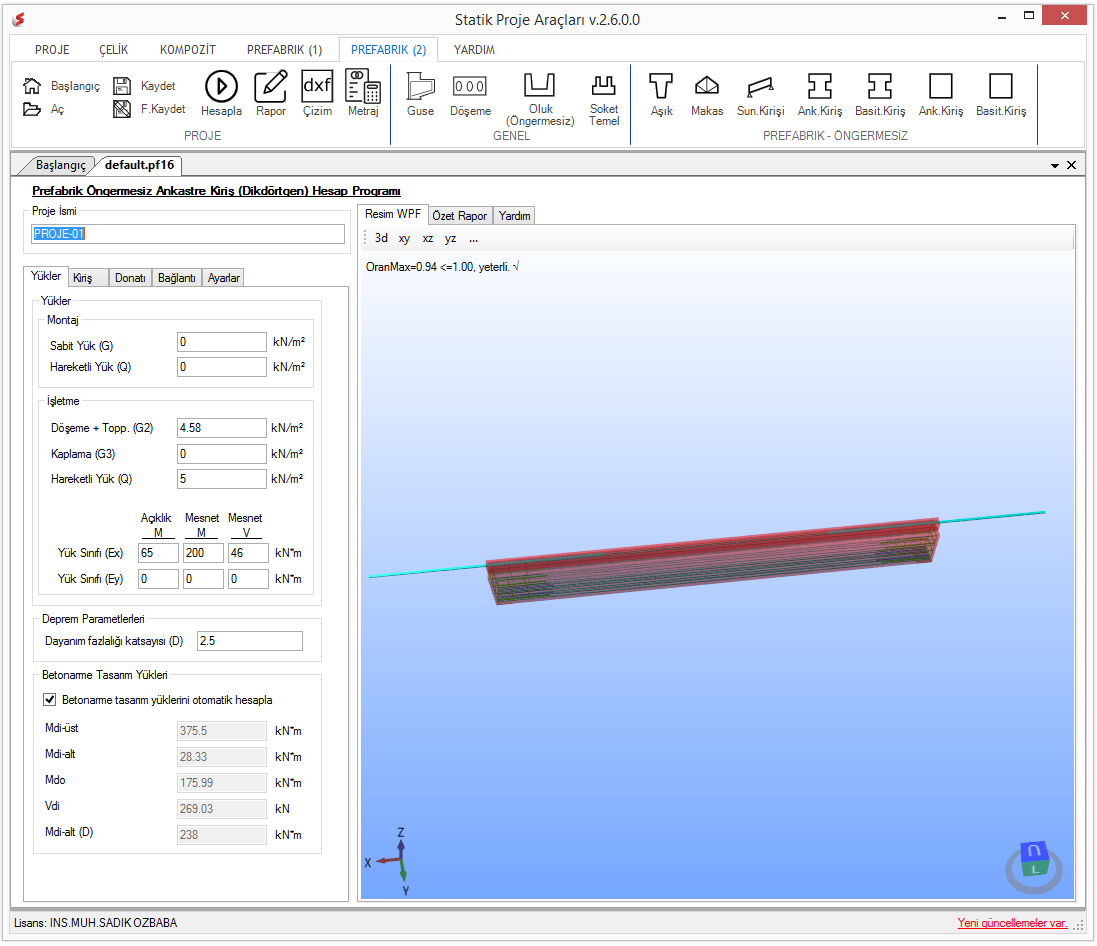Click the Yük Sınıfı (Ey) Açıklık M field
This screenshot has height=946, width=1097.
[x=158, y=579]
